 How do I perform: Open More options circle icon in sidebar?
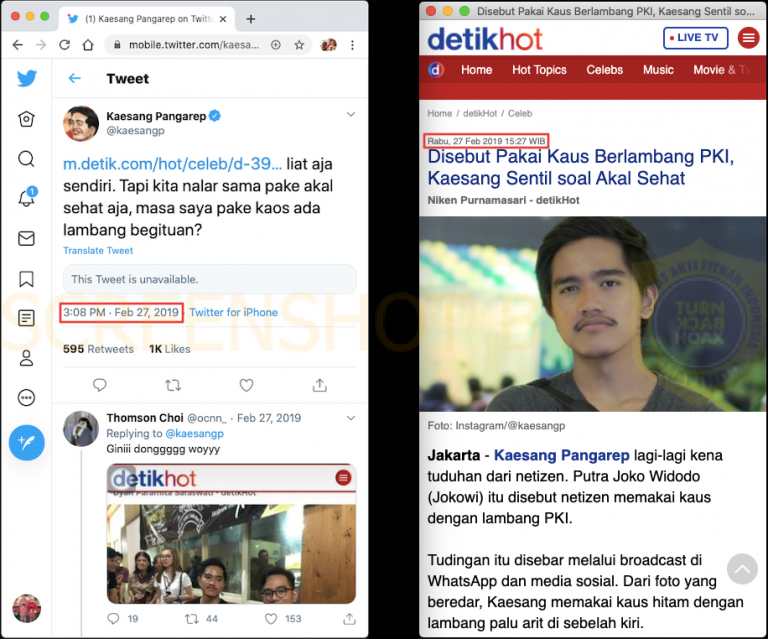click(x=26, y=398)
